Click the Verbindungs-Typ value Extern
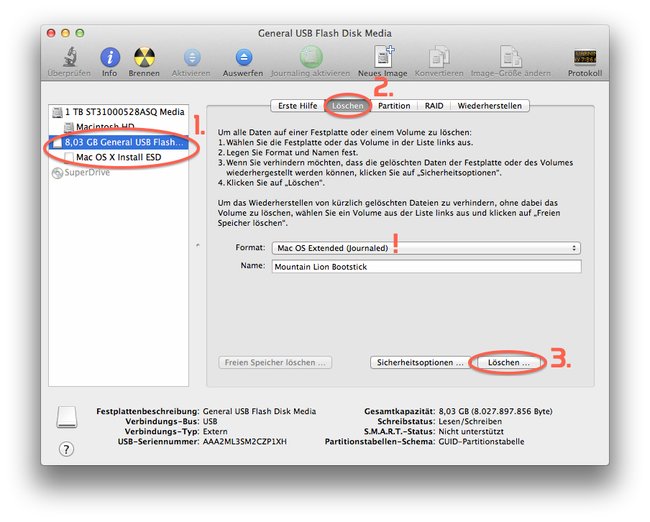The height and width of the screenshot is (522, 650). pos(215,432)
